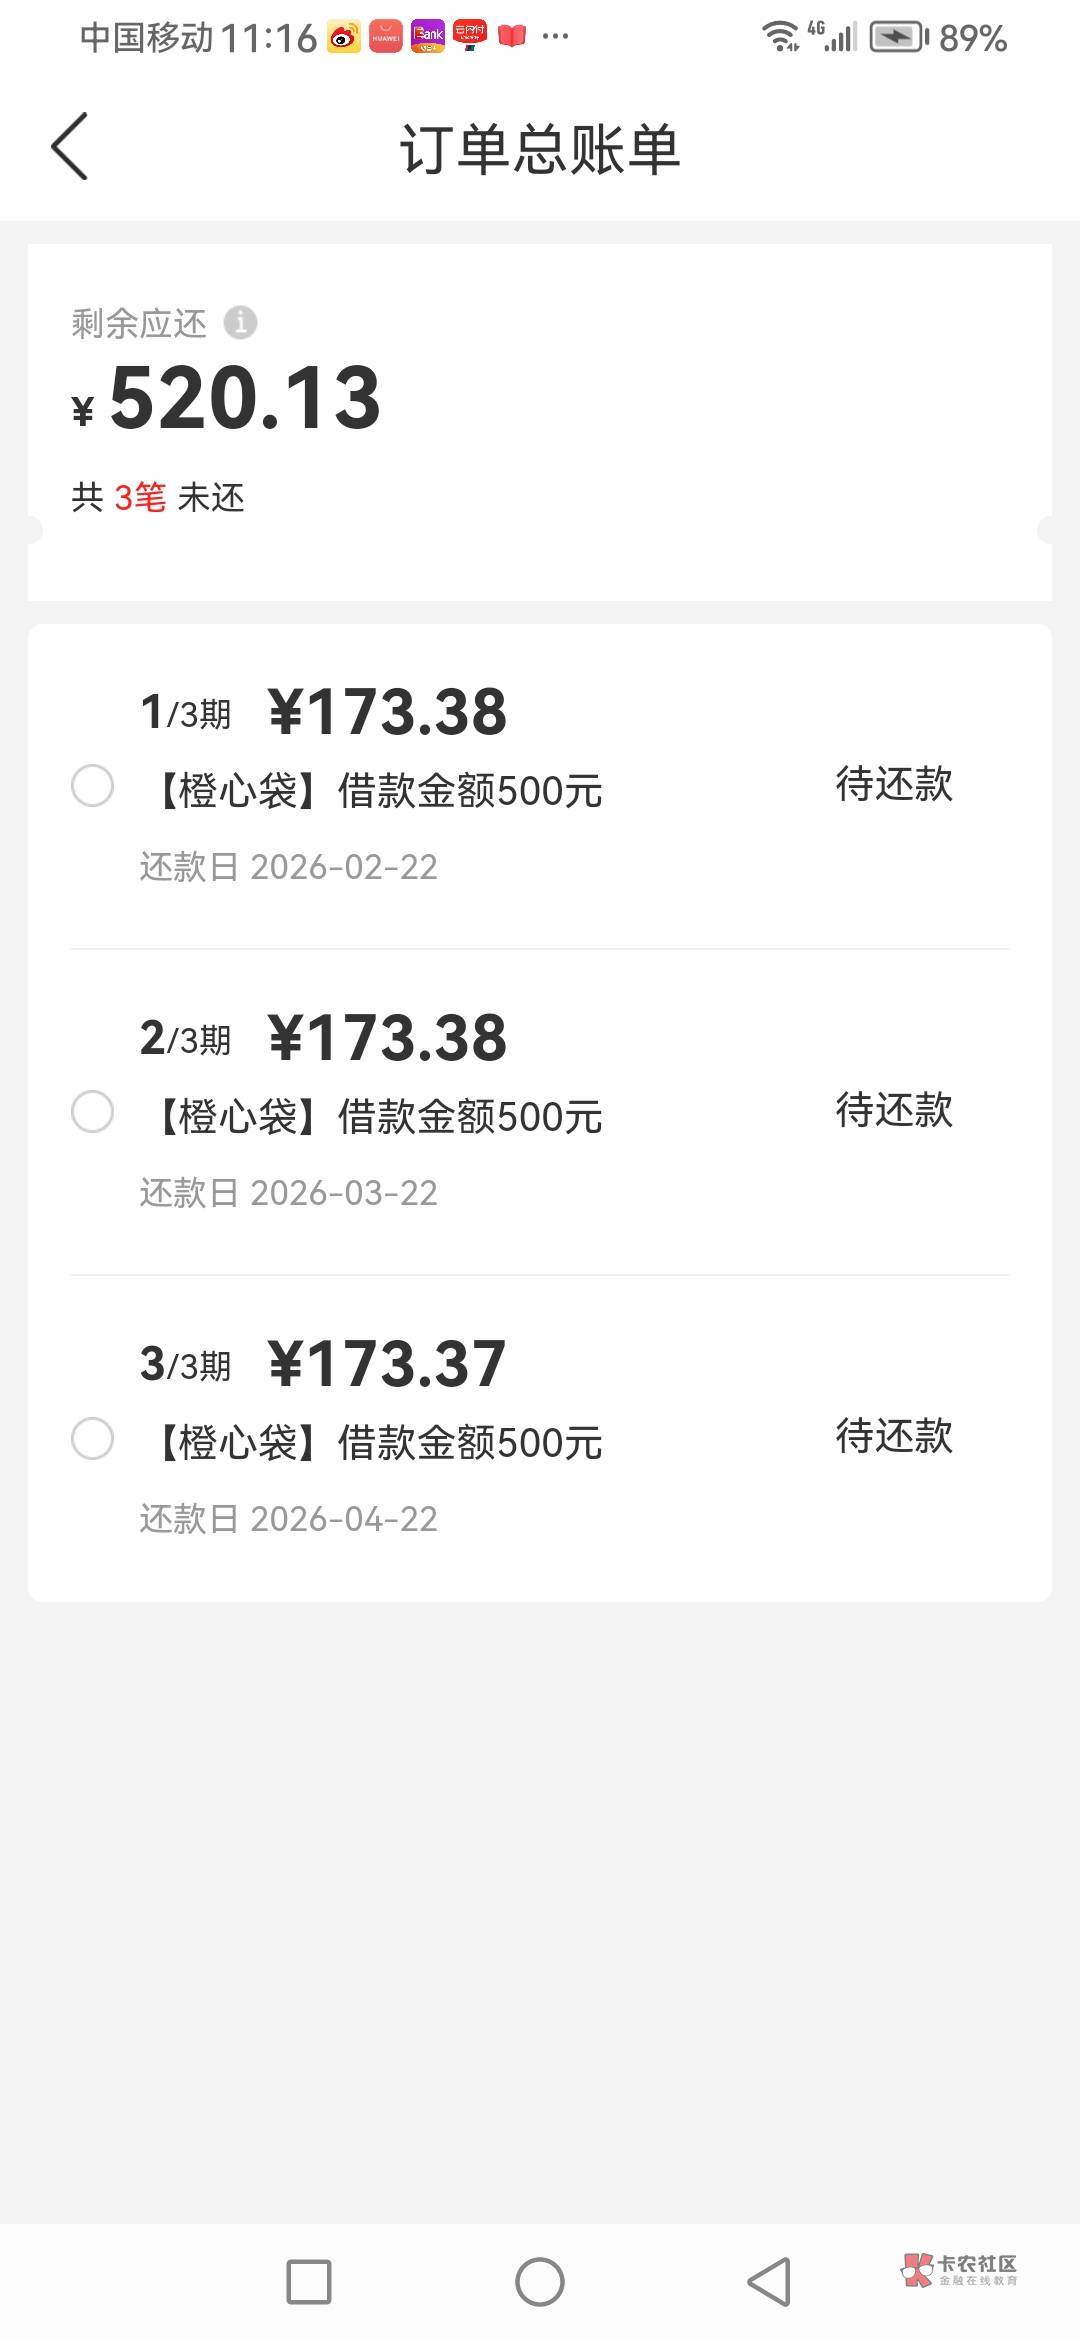Tap the ¥520.13 remaining amount
This screenshot has height=2340, width=1080.
tap(245, 399)
